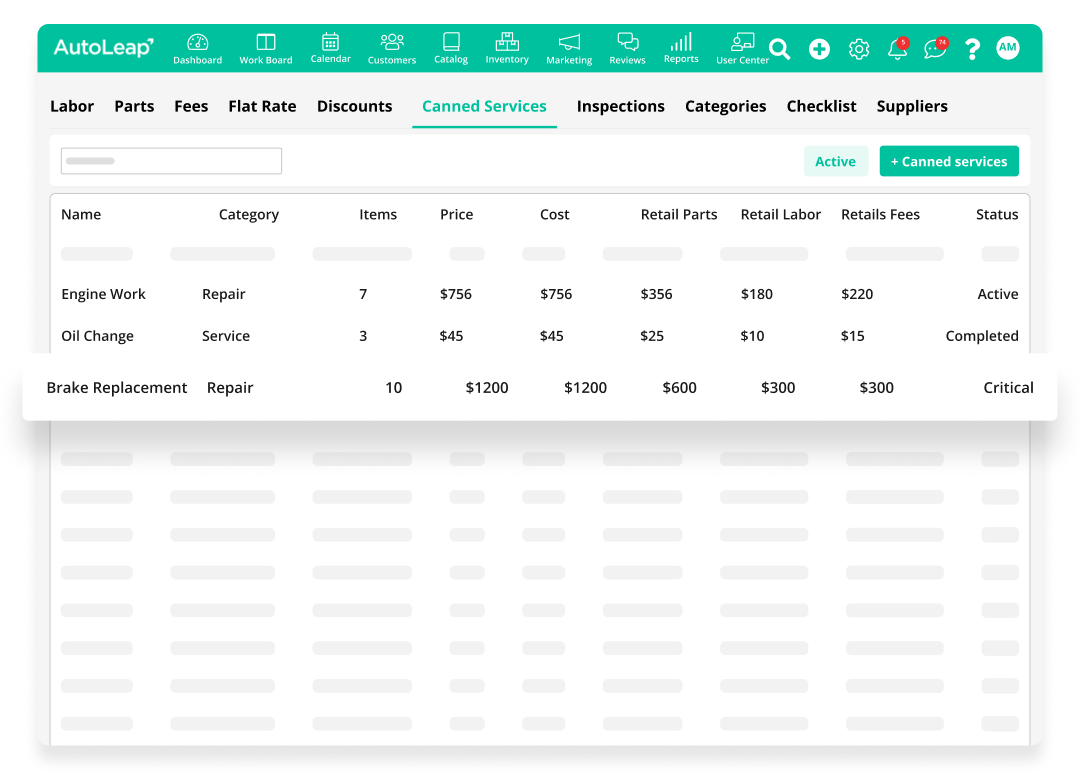Image resolution: width=1080 pixels, height=774 pixels.
Task: Sort by the Category column header
Action: click(249, 214)
